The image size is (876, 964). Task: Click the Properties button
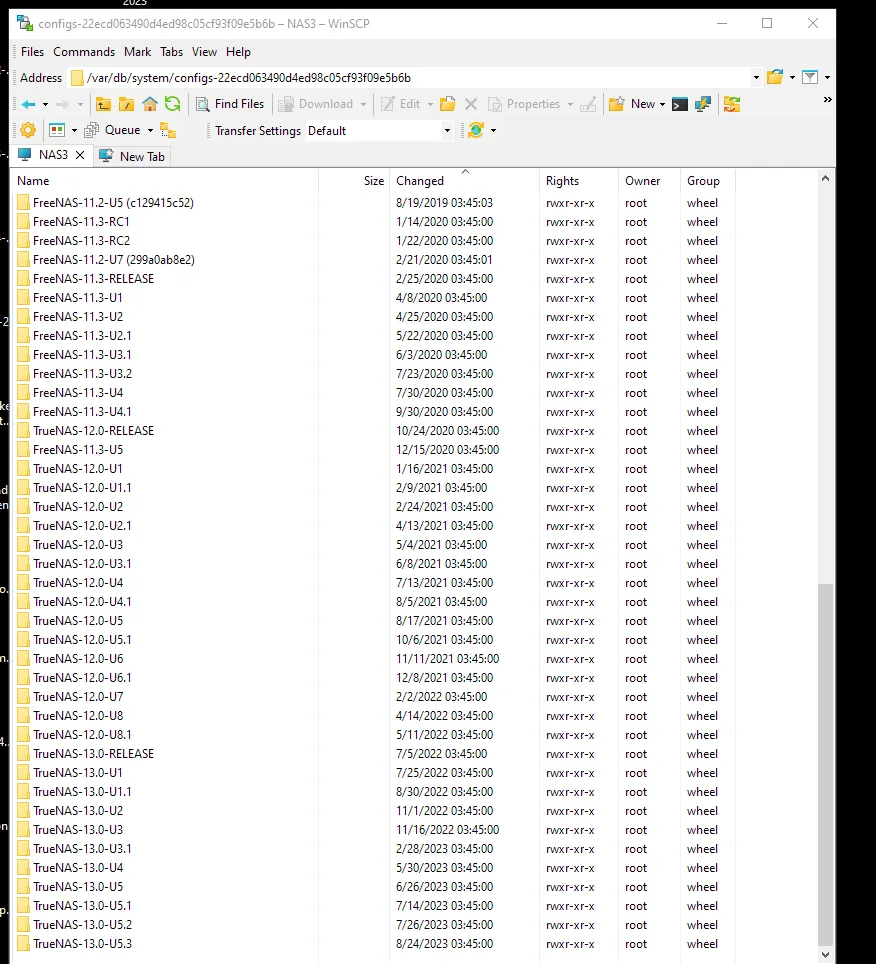530,103
